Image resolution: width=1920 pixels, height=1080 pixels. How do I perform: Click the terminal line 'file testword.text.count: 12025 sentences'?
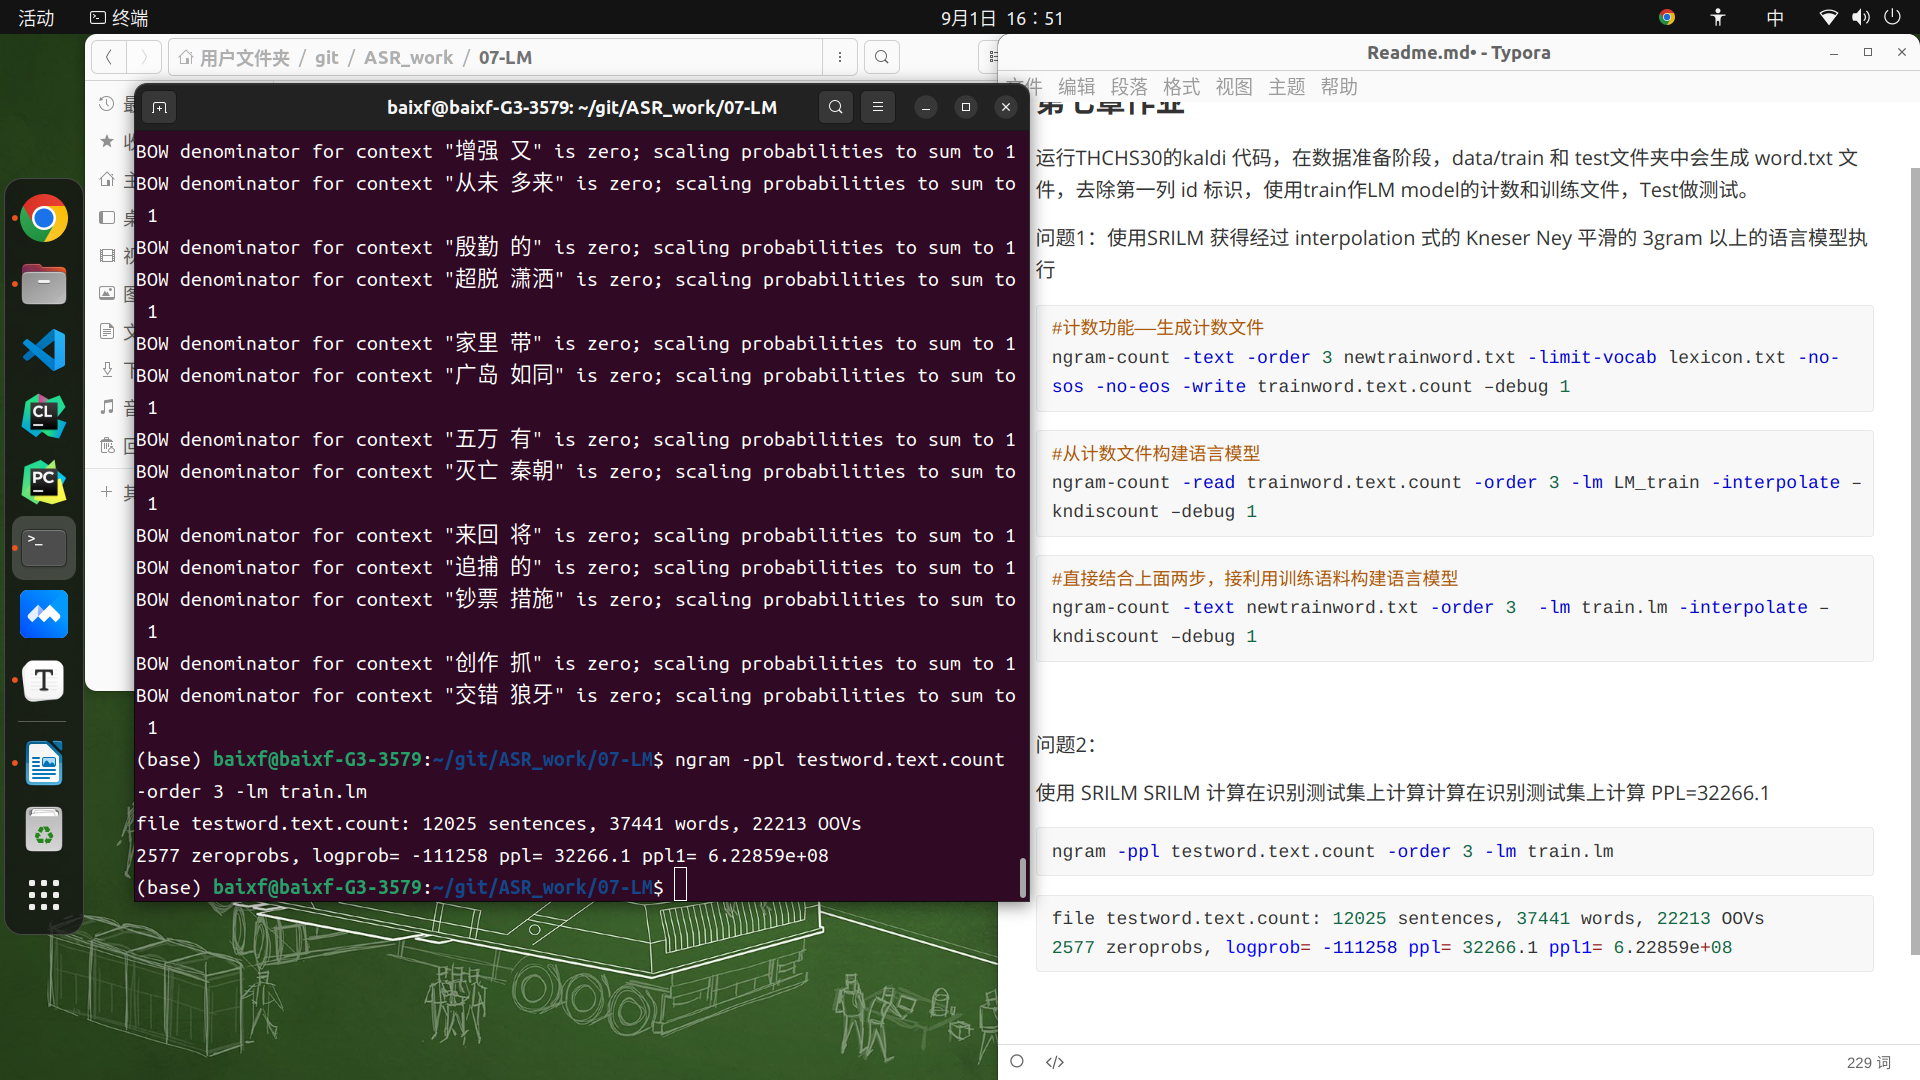point(498,823)
